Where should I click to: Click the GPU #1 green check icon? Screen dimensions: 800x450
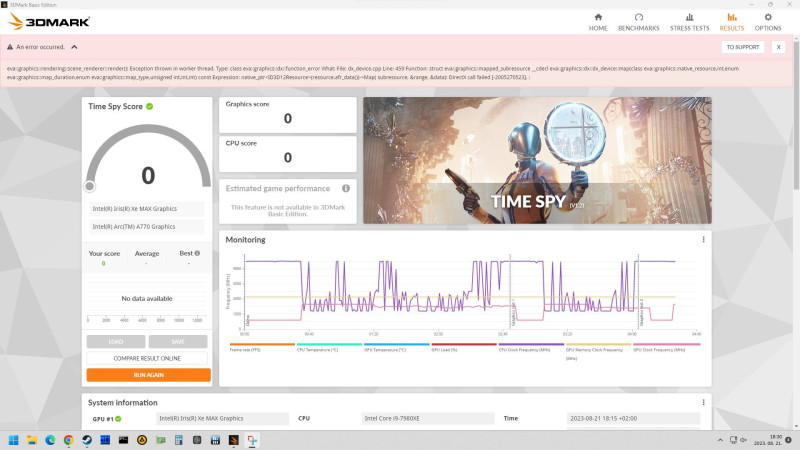point(118,419)
